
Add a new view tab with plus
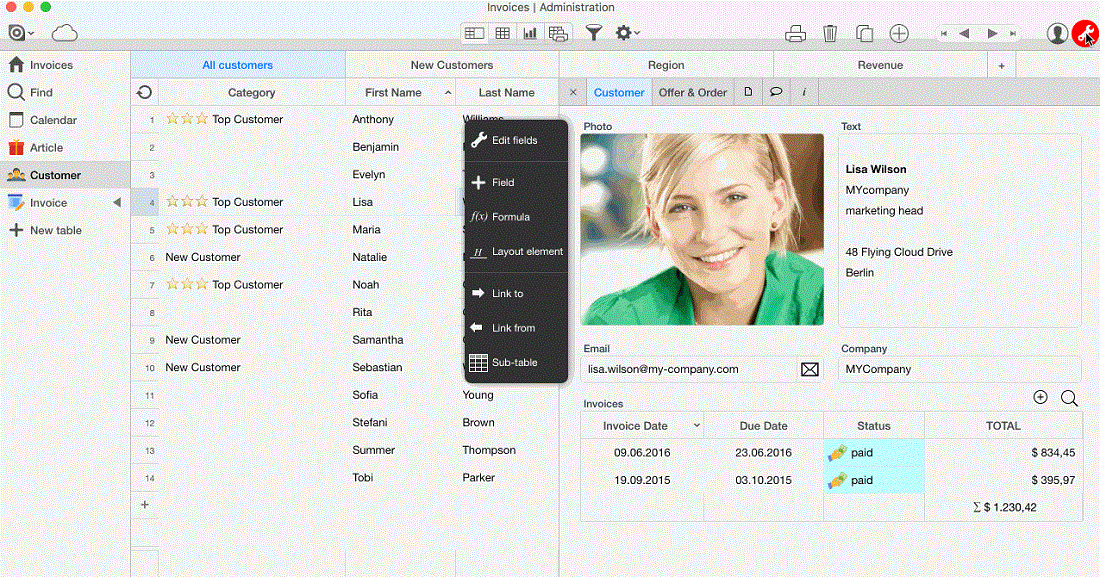click(1001, 65)
